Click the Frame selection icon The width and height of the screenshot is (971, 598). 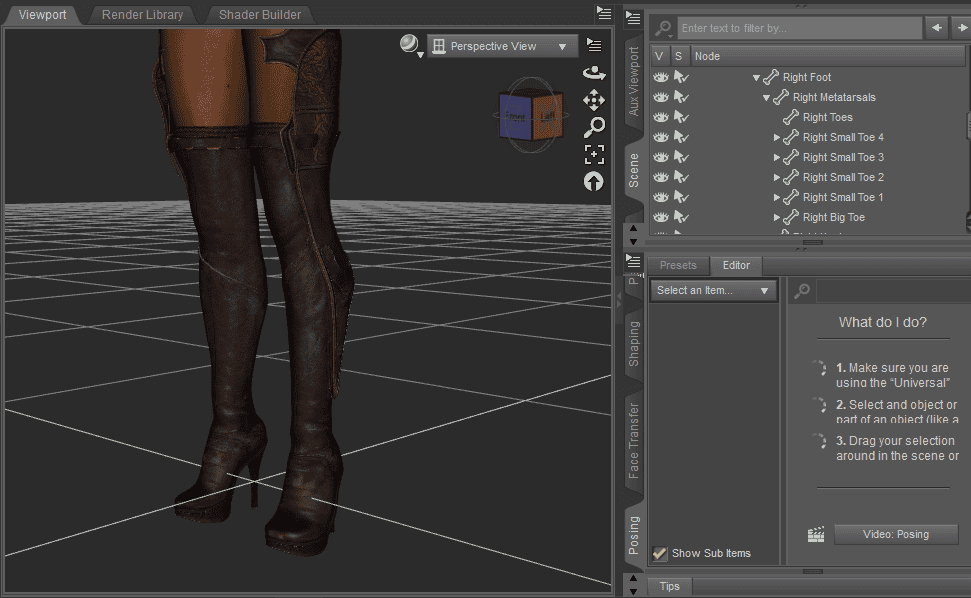pyautogui.click(x=594, y=154)
